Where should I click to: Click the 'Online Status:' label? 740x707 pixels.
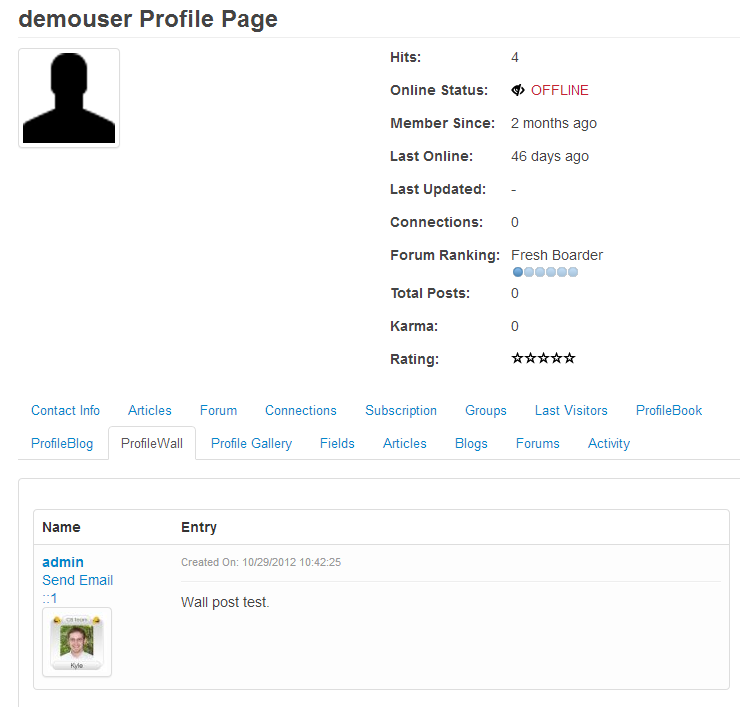point(439,90)
